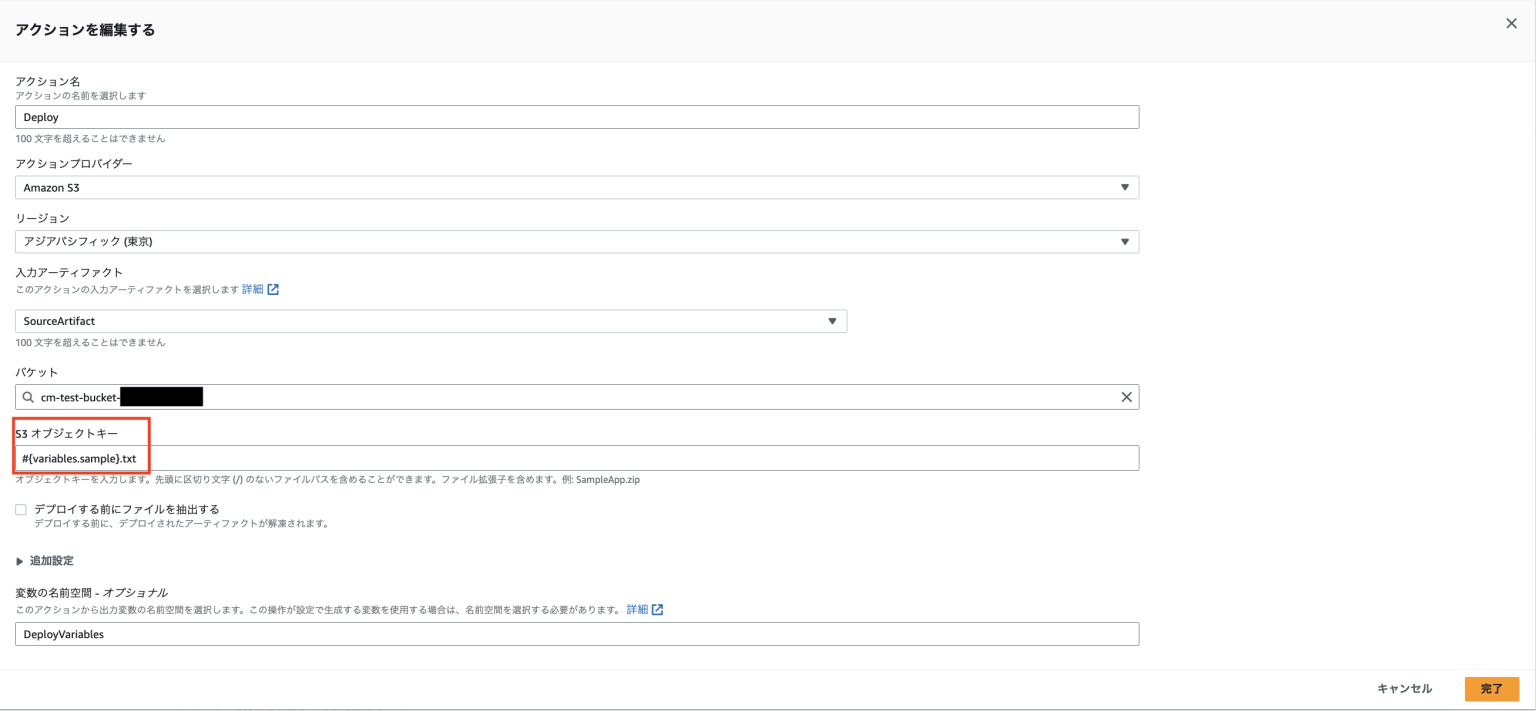
Task: Click the dropdown arrow on アクションプロバイダー
Action: point(1126,187)
